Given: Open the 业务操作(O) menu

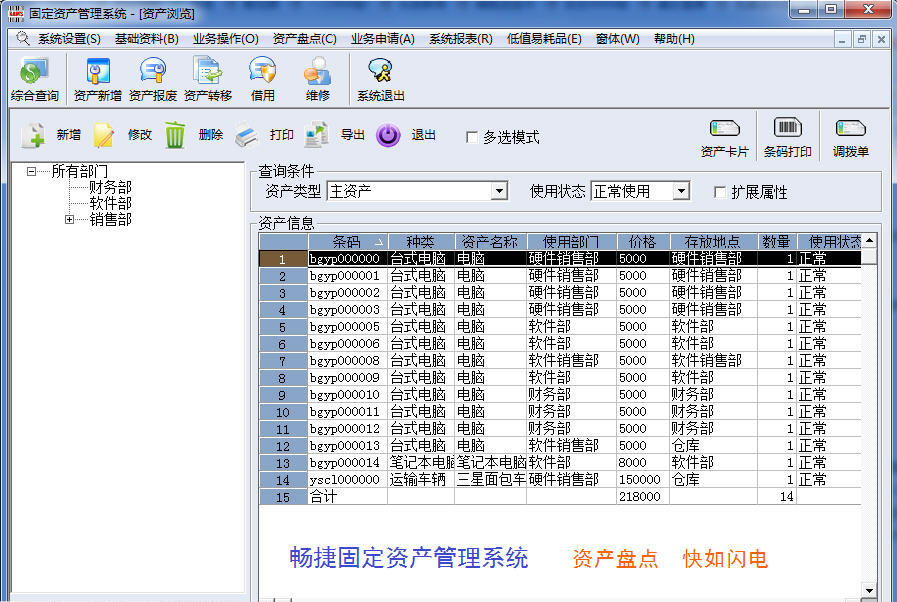Looking at the screenshot, I should [225, 39].
